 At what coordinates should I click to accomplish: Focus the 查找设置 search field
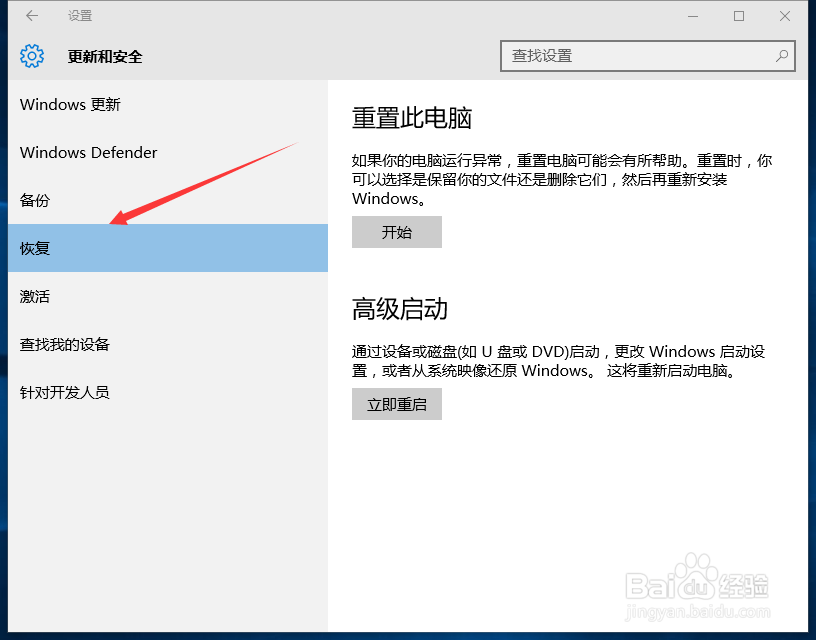[647, 56]
